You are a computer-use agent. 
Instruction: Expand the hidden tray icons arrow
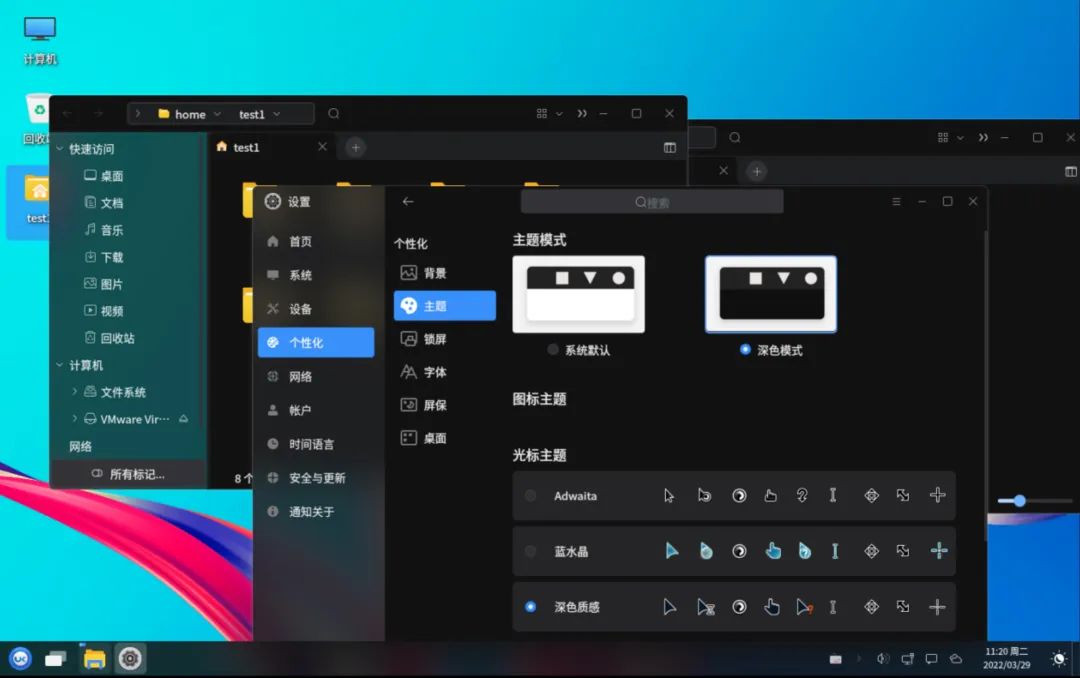(859, 659)
